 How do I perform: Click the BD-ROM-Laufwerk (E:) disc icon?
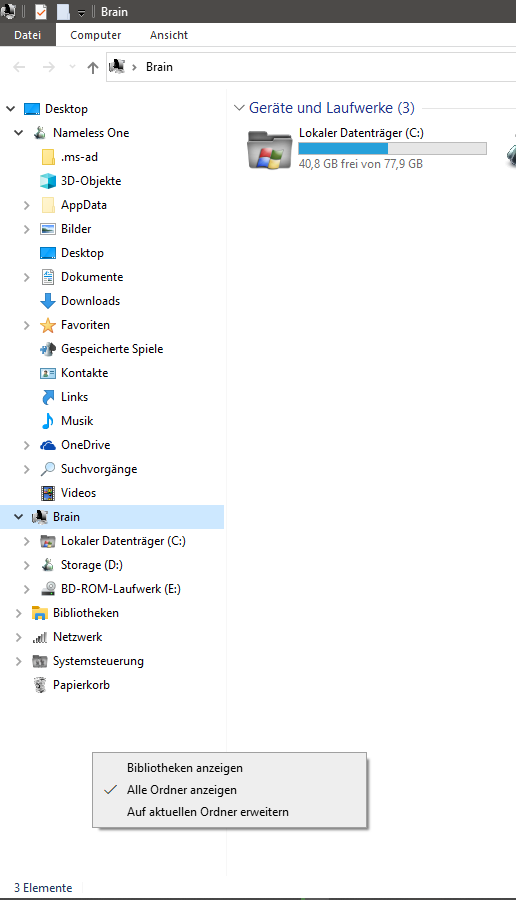tap(48, 589)
